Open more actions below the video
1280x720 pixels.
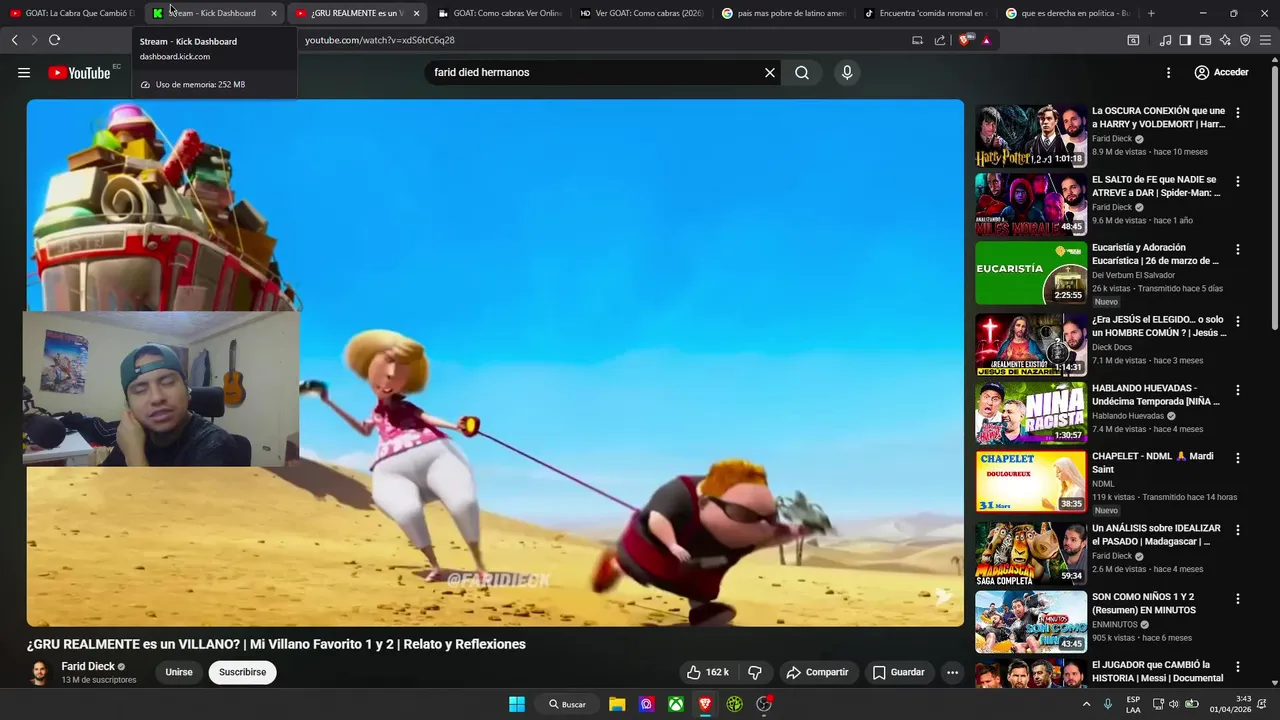pos(952,672)
